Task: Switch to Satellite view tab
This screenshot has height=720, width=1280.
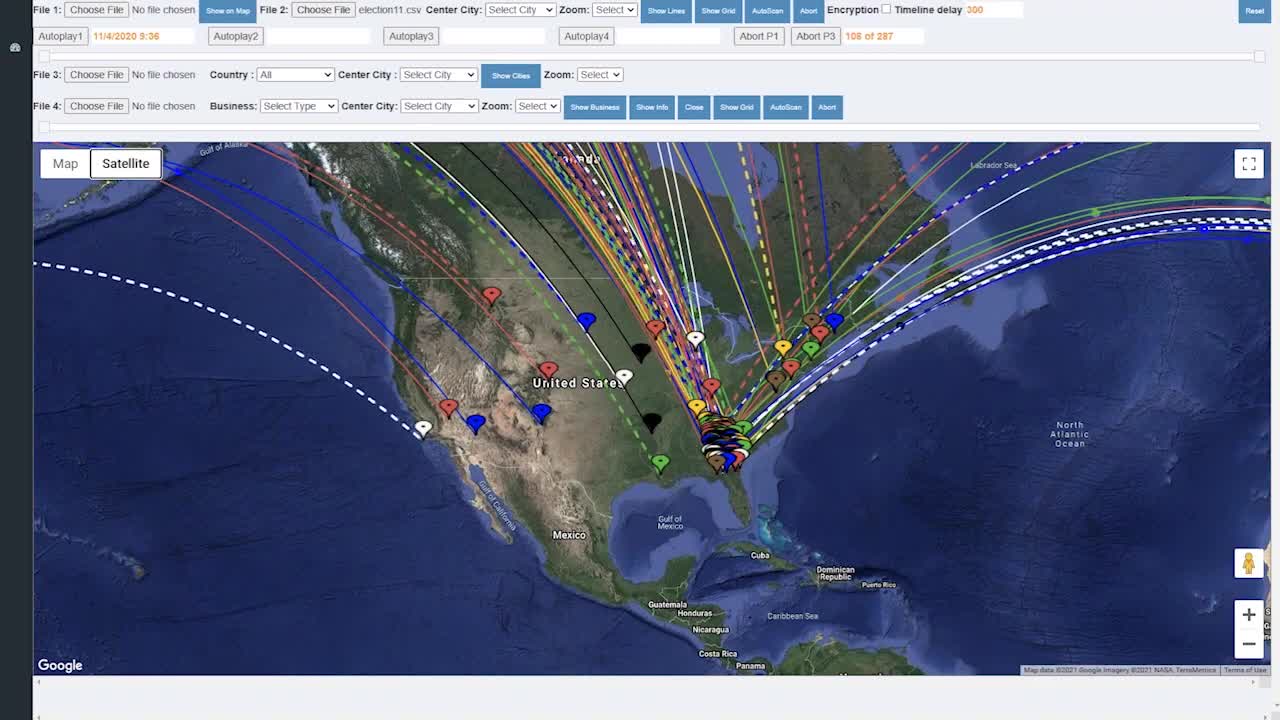Action: (x=126, y=164)
